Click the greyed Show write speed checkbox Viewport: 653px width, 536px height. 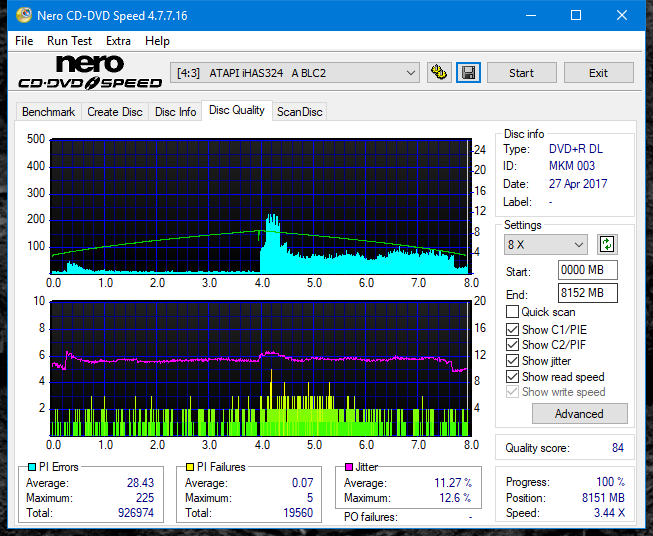tap(512, 392)
